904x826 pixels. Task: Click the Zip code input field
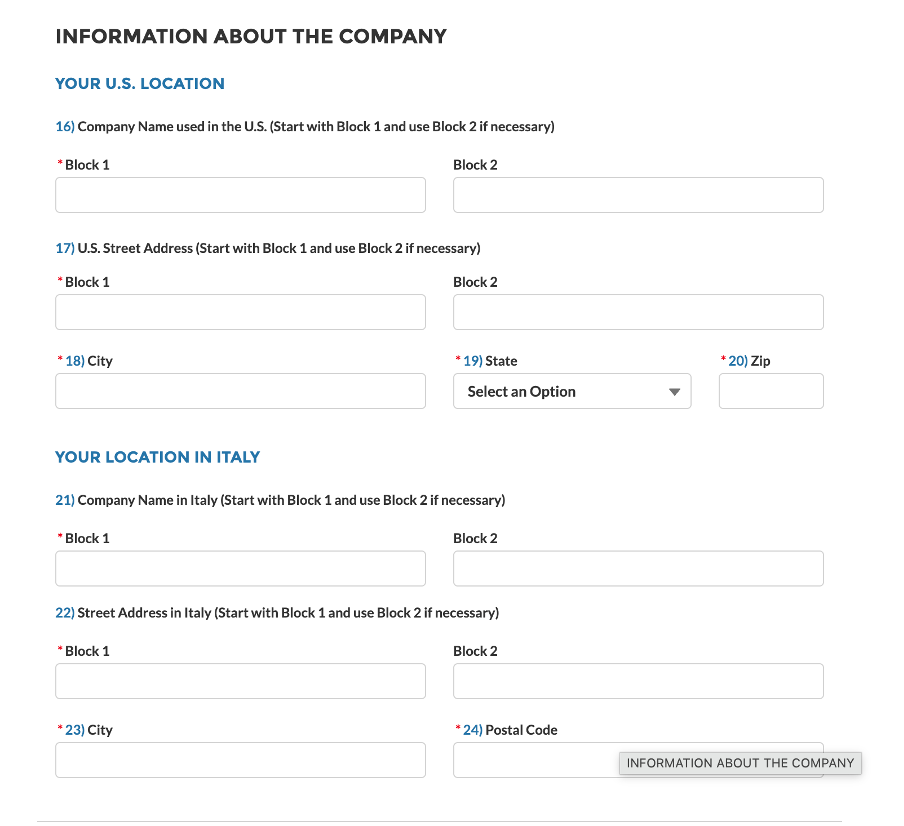[x=771, y=391]
